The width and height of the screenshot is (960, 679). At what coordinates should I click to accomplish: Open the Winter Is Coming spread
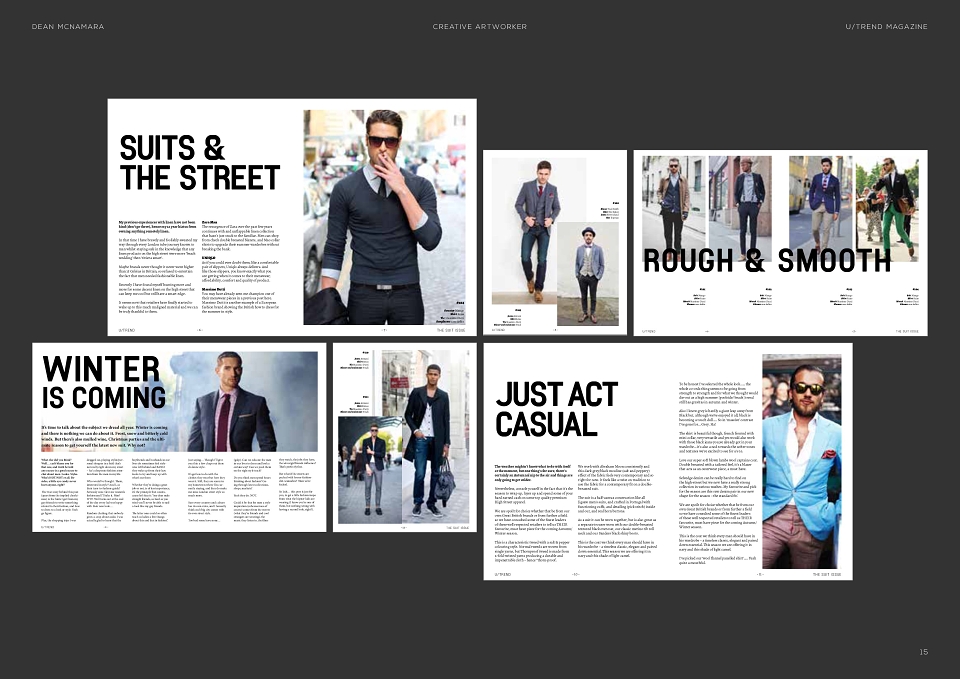click(179, 437)
